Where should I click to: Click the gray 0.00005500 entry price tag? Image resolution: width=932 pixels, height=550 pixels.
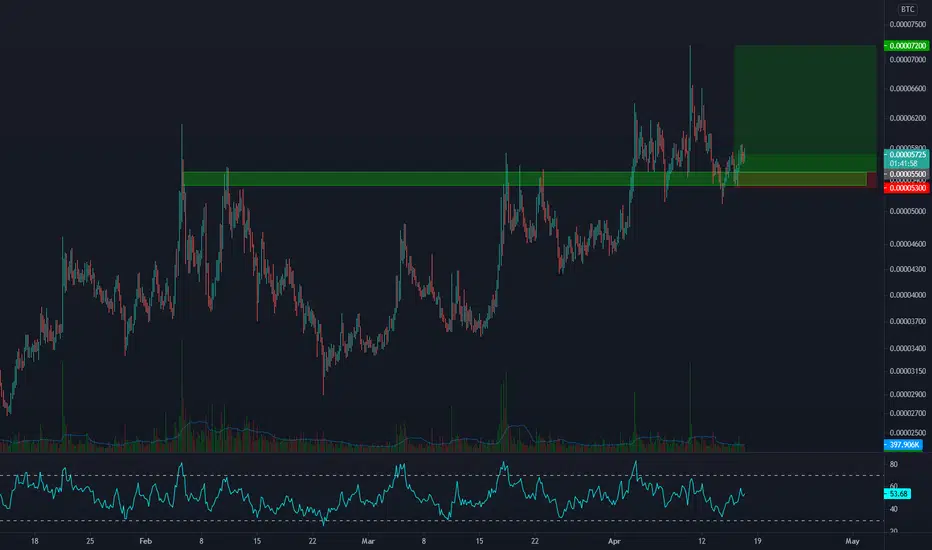click(x=906, y=174)
